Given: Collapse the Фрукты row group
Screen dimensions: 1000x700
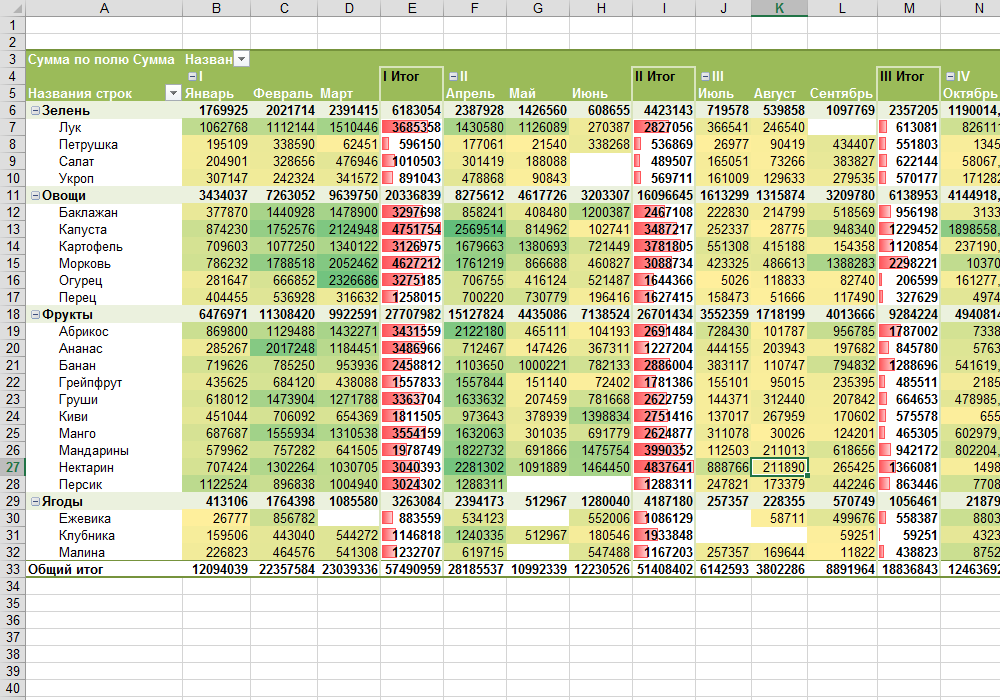Looking at the screenshot, I should coord(36,314).
